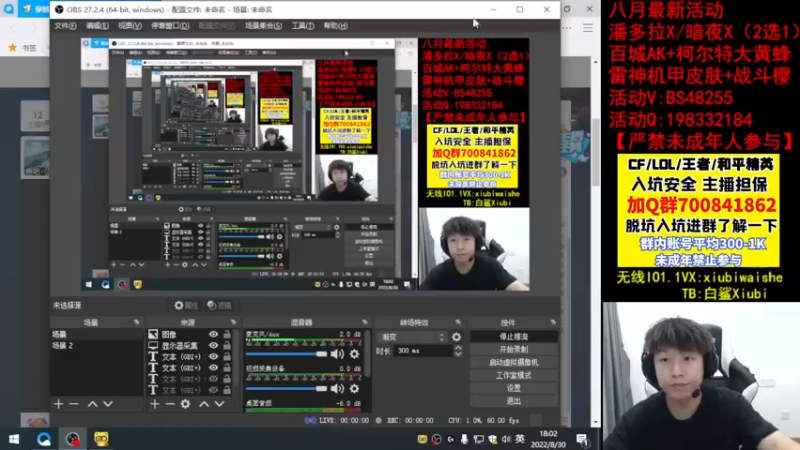Click the 混音器 vertical scrollbar

[x=367, y=354]
